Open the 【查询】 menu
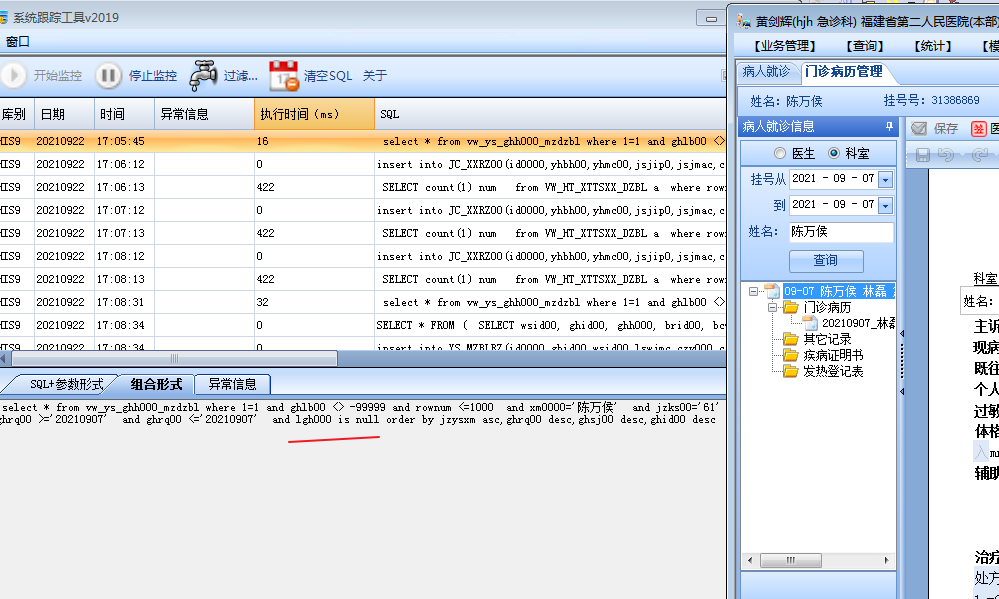 click(865, 46)
